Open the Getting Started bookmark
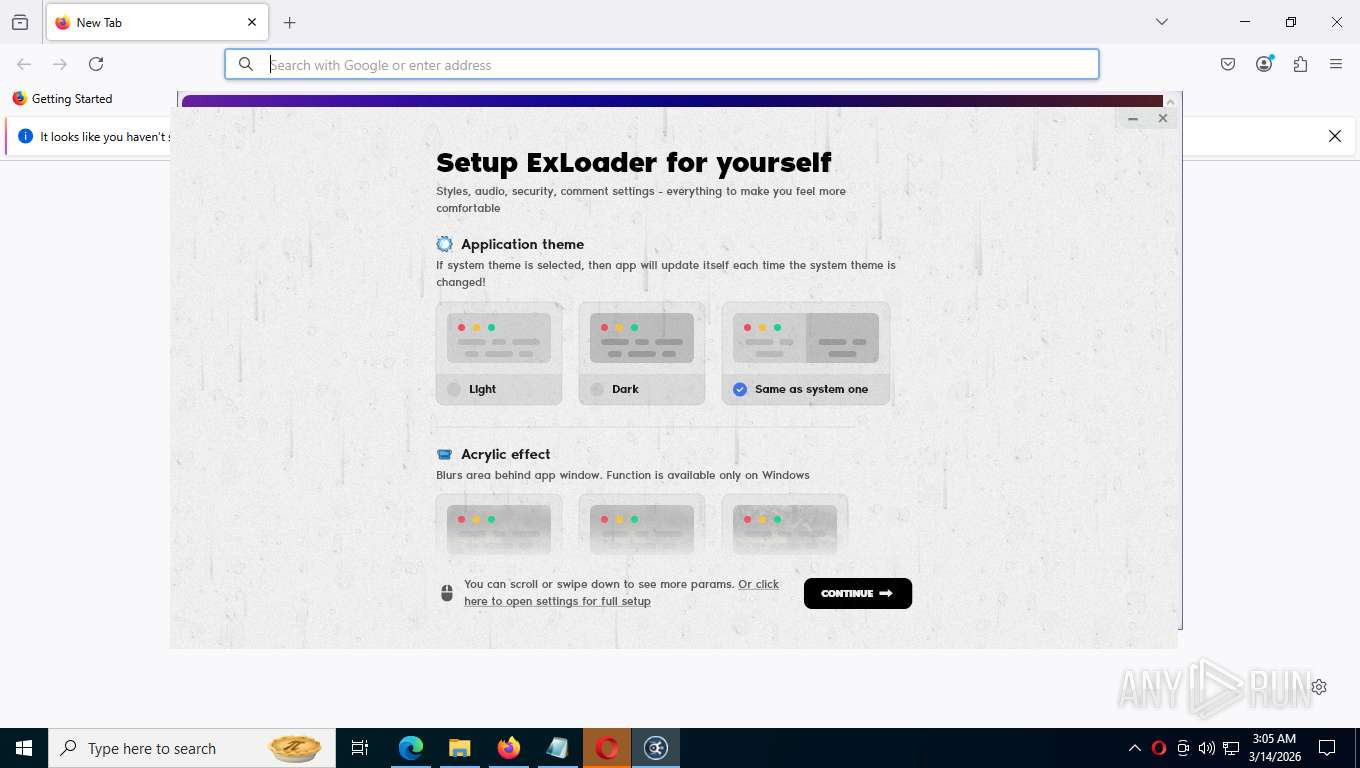 coord(62,98)
